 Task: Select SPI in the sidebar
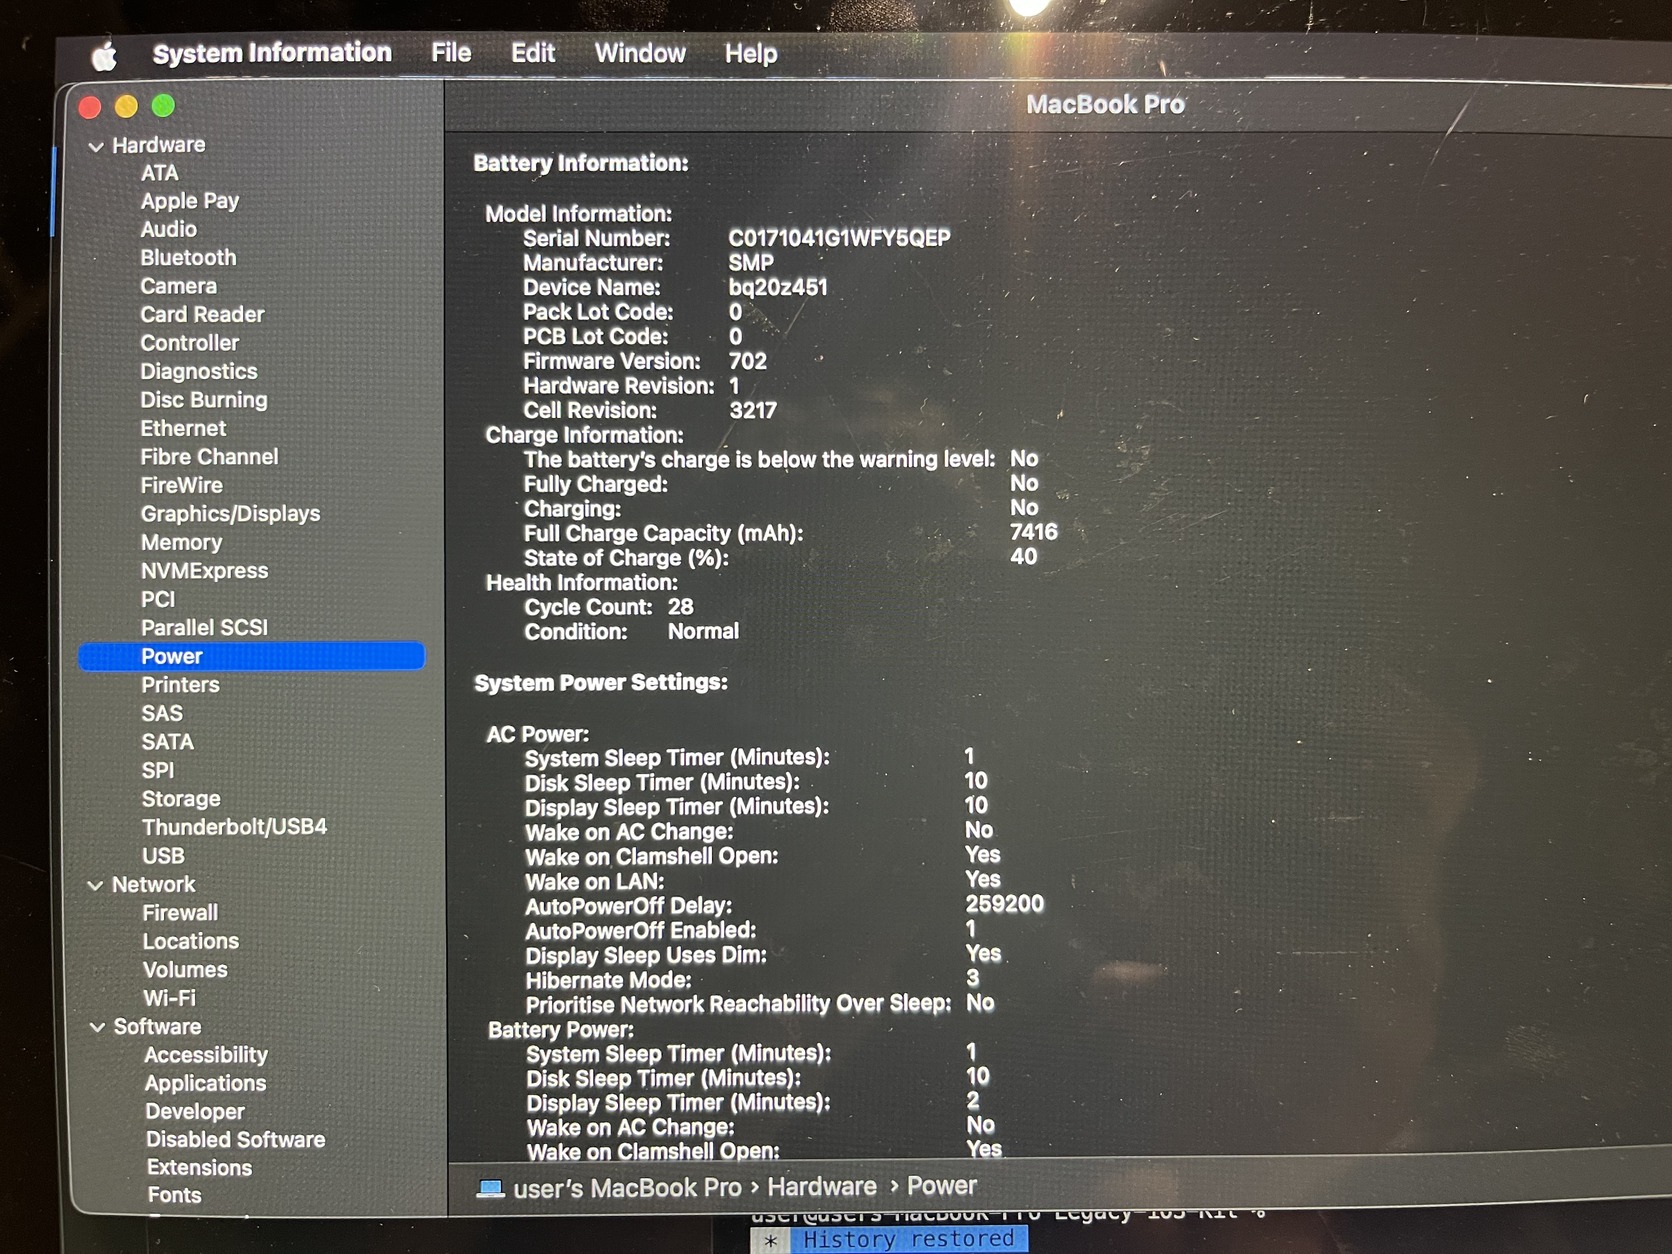[x=158, y=771]
